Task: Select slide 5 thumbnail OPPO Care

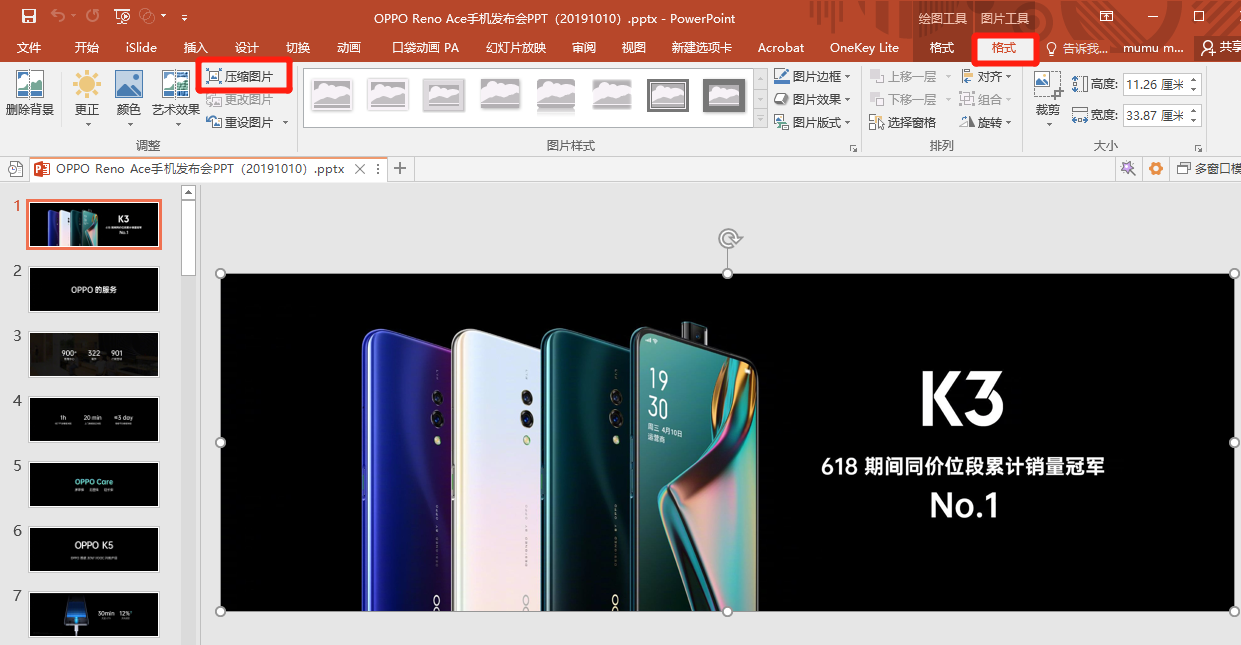Action: click(94, 484)
